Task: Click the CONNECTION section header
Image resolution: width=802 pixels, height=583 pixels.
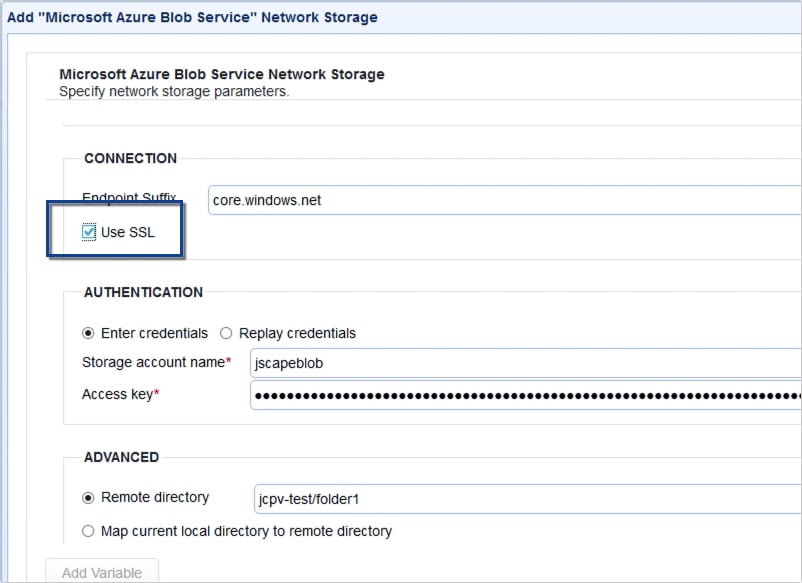Action: pyautogui.click(x=130, y=158)
